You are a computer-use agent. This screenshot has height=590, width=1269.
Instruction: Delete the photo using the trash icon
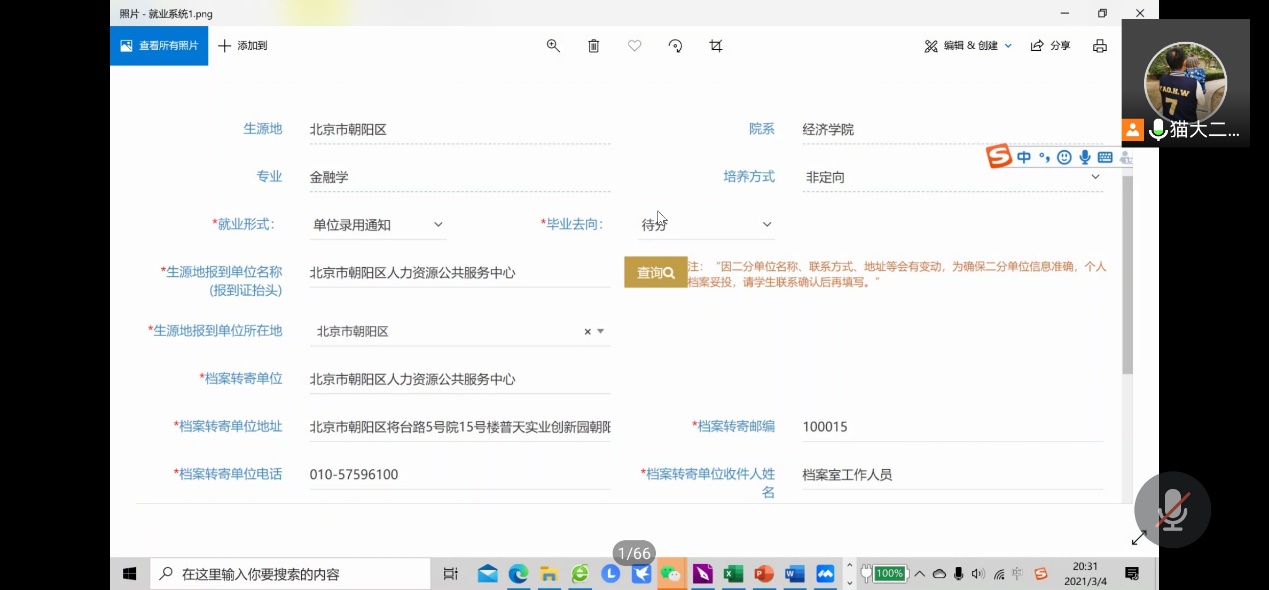[x=594, y=46]
